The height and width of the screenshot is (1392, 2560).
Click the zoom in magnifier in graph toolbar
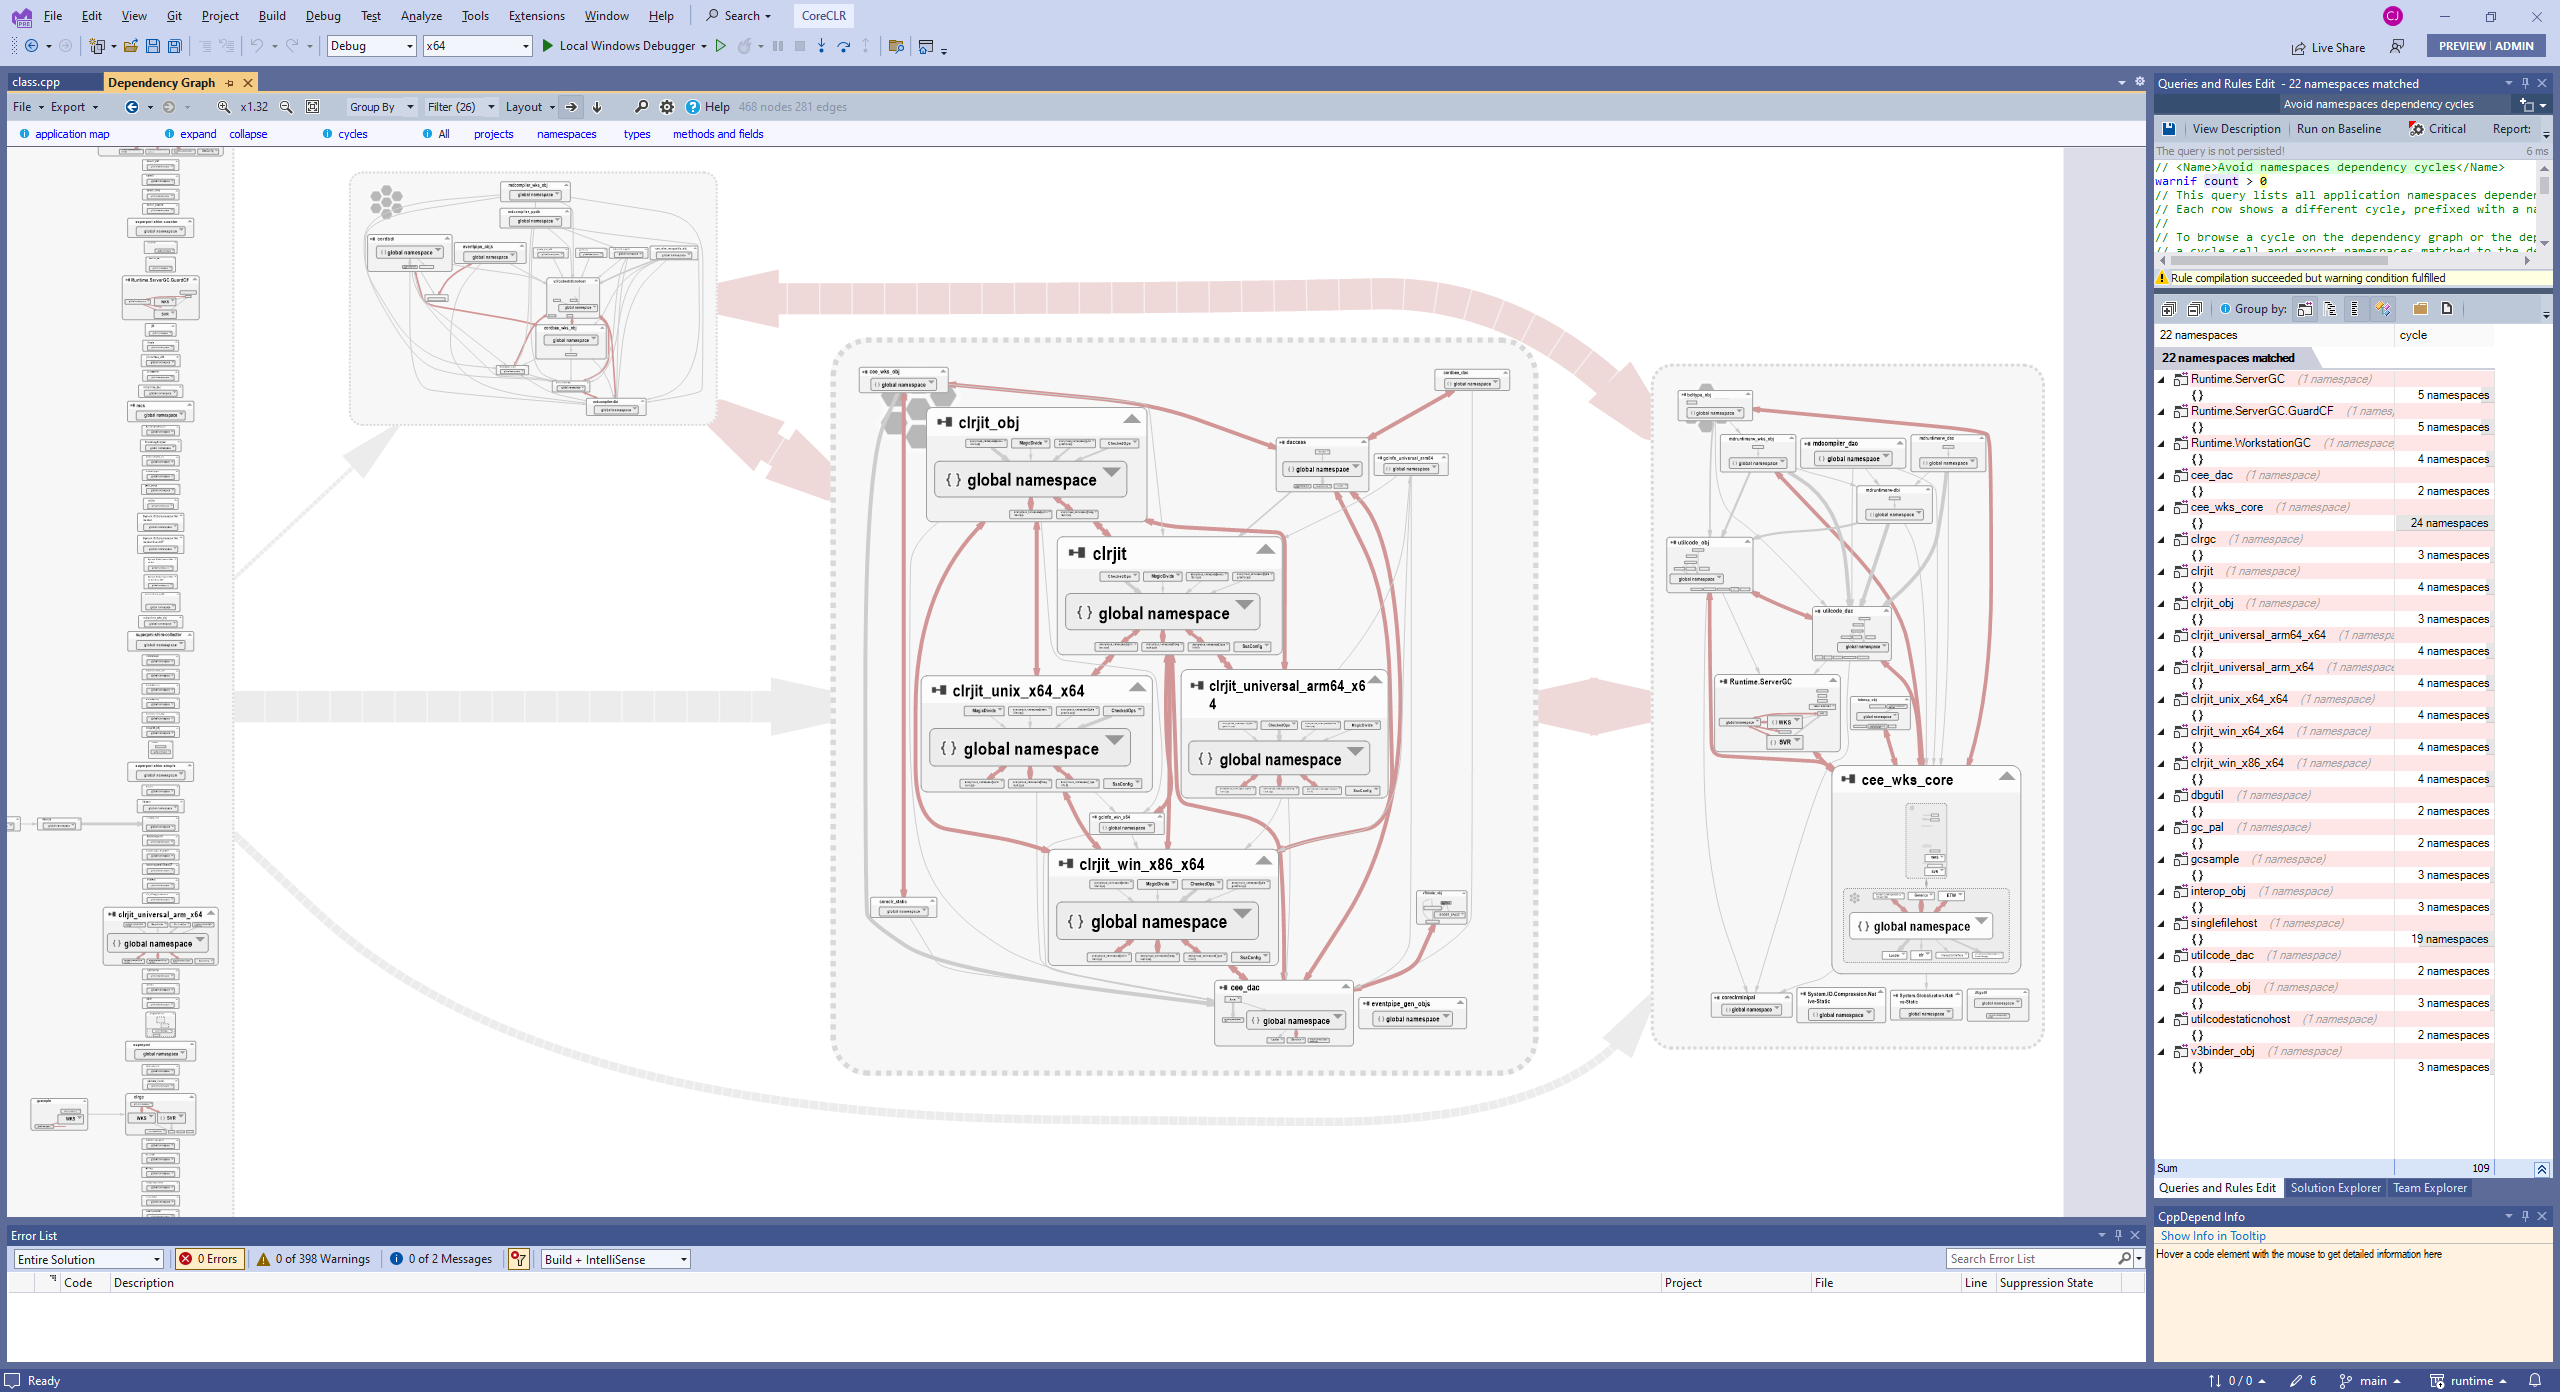pos(224,107)
